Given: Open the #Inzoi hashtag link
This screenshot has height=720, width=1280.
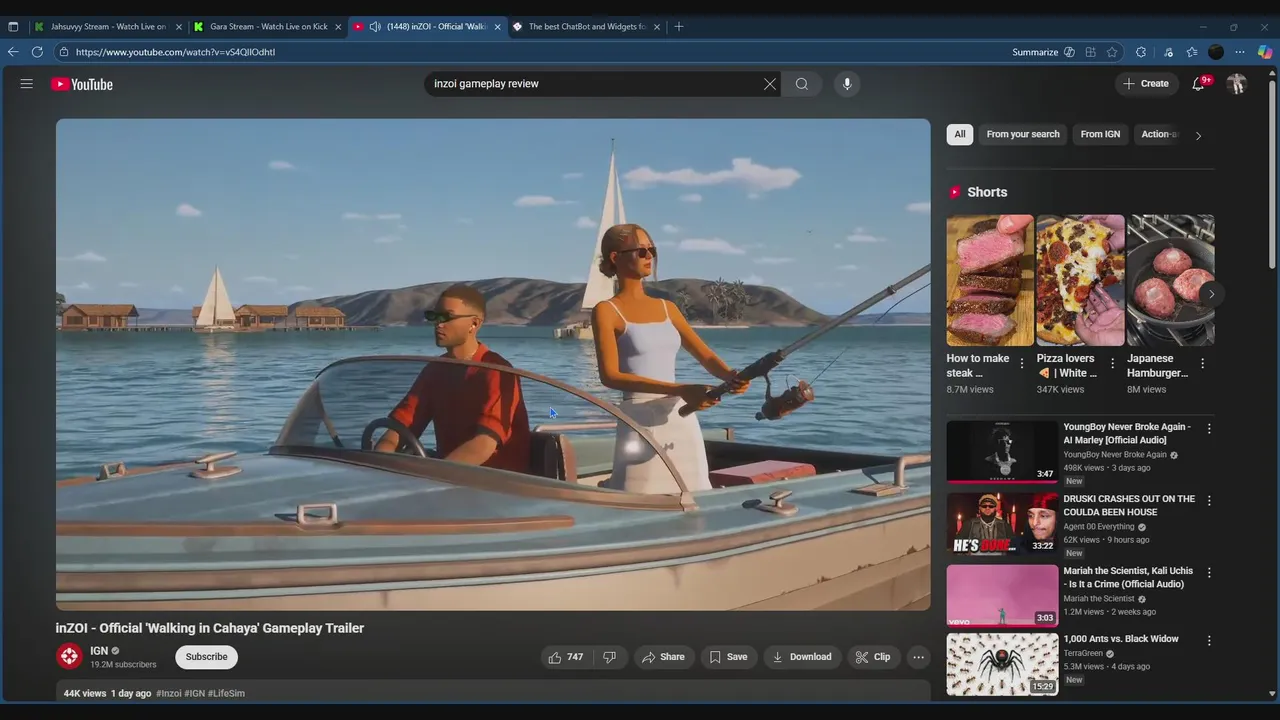Looking at the screenshot, I should pos(169,693).
